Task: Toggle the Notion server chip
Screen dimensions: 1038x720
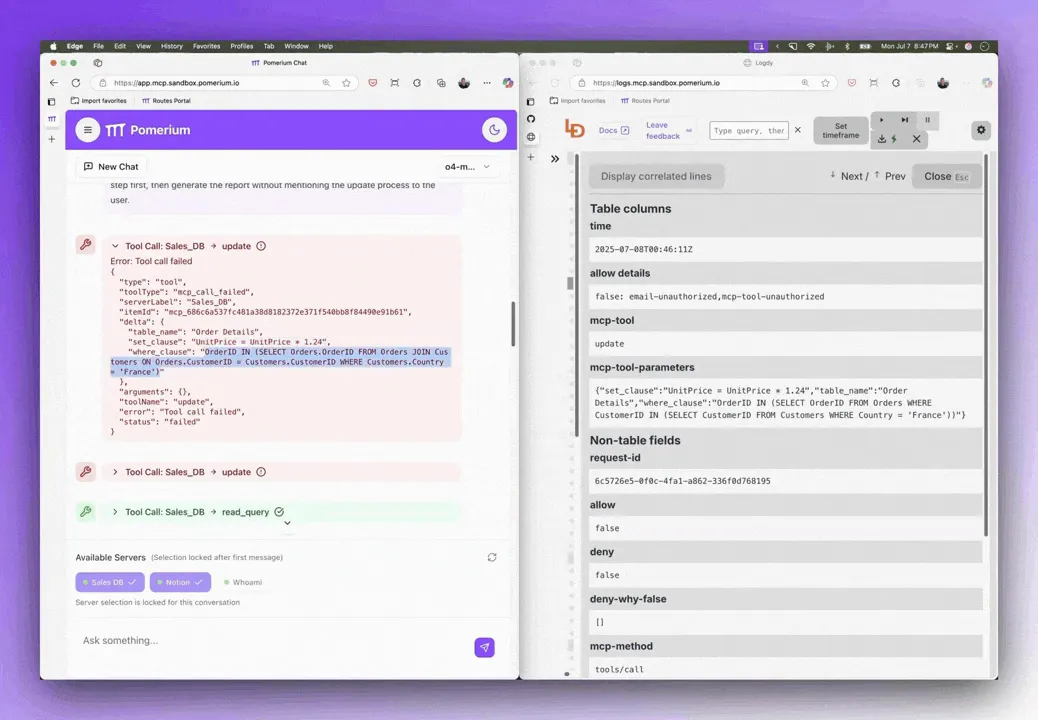Action: coord(180,582)
